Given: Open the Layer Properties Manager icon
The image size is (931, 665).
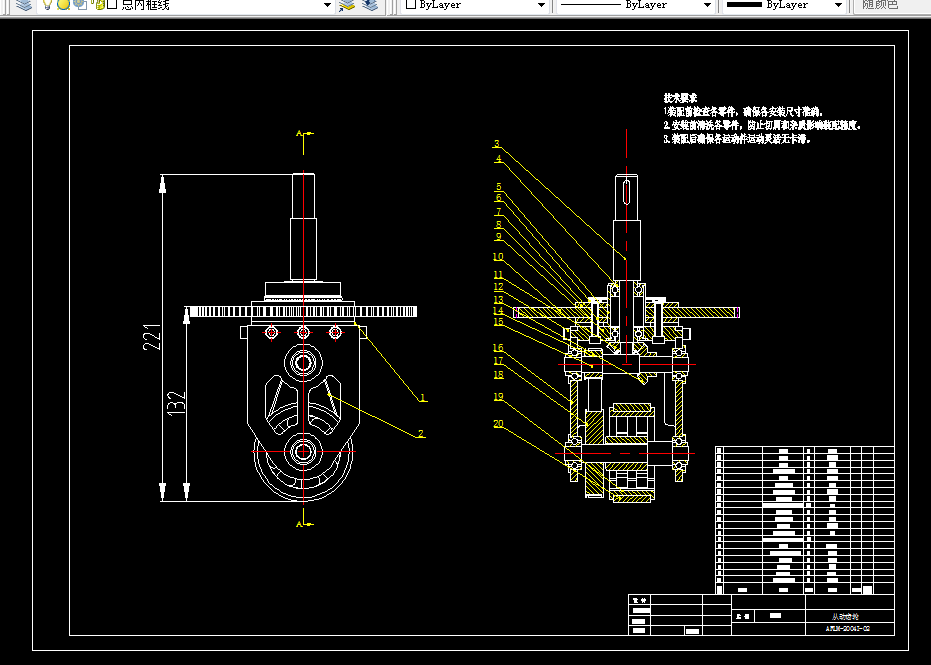Looking at the screenshot, I should tap(24, 5).
